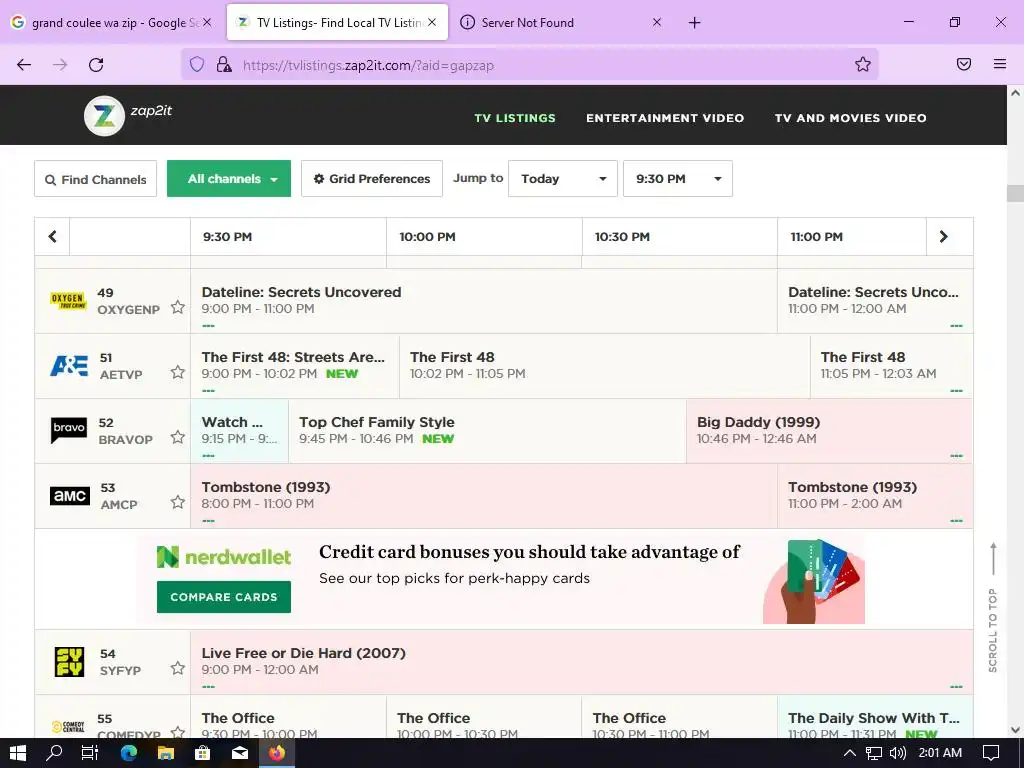The image size is (1024, 768).
Task: Close the Server Not Found tab
Action: click(x=657, y=22)
